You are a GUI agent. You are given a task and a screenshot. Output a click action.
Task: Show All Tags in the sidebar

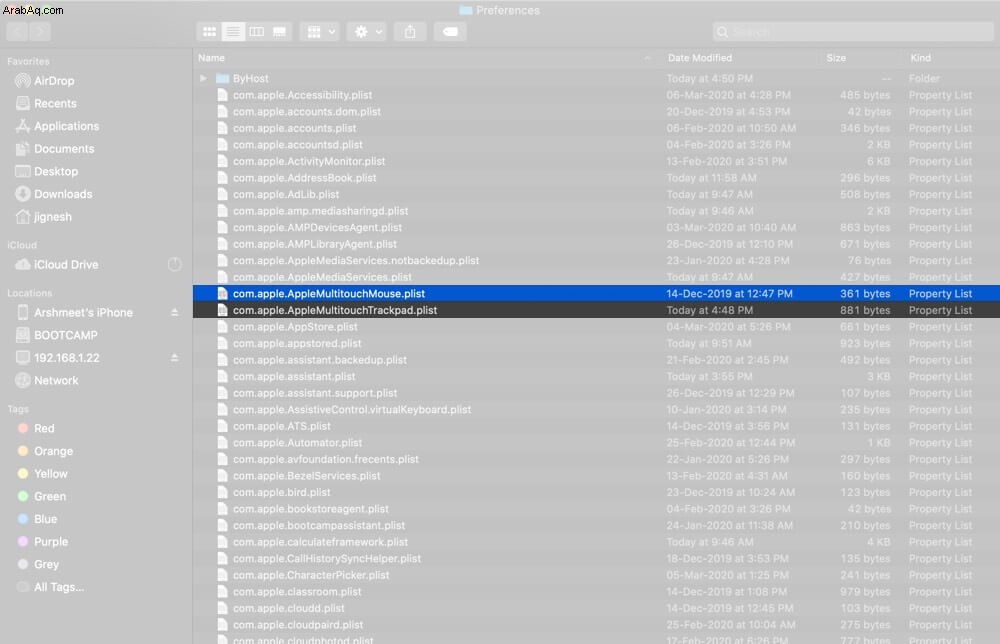click(50, 587)
